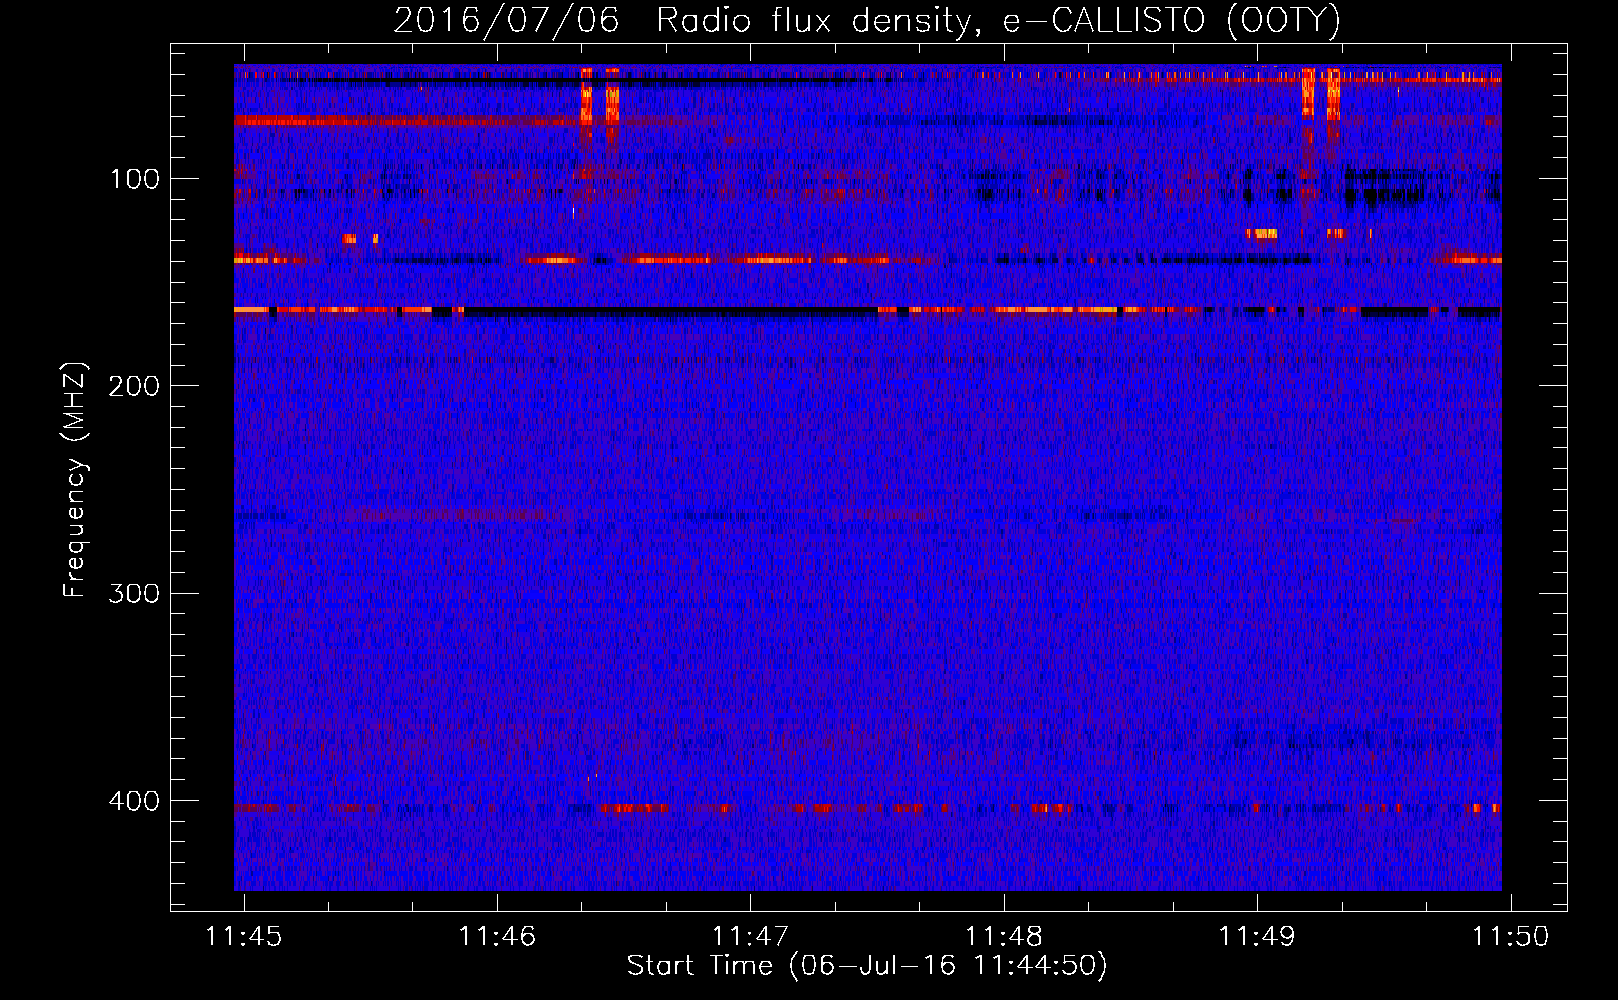Click the 200 MHz frequency tick label
This screenshot has width=1618, height=1000.
(x=134, y=386)
